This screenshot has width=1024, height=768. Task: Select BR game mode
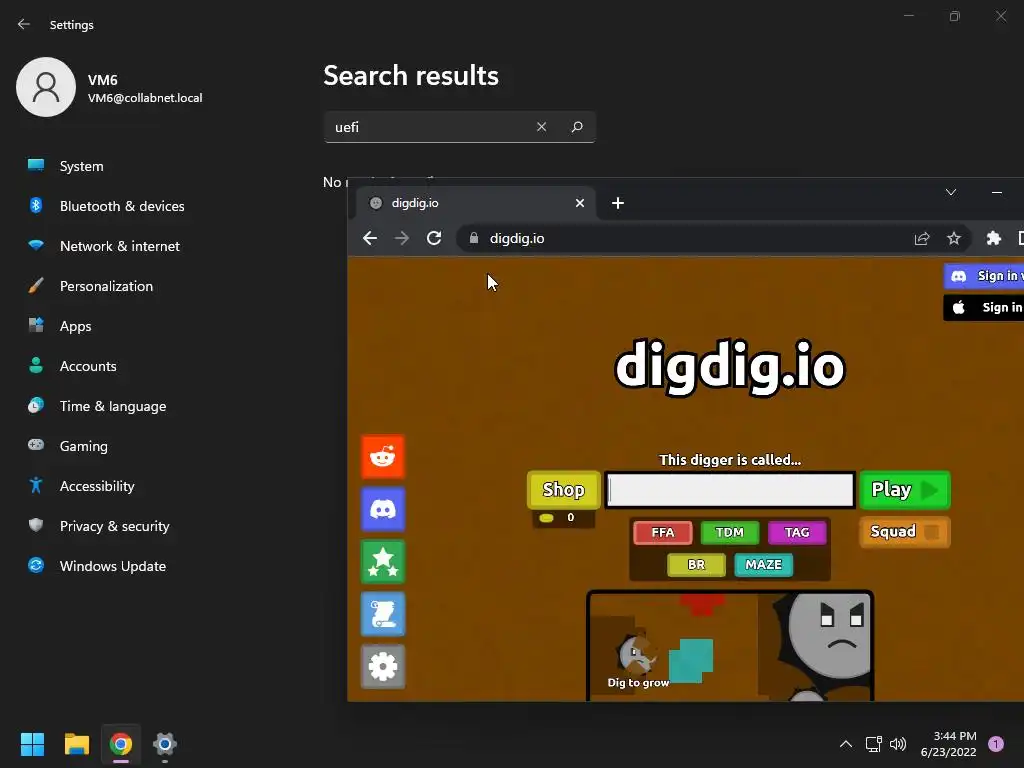coord(696,565)
